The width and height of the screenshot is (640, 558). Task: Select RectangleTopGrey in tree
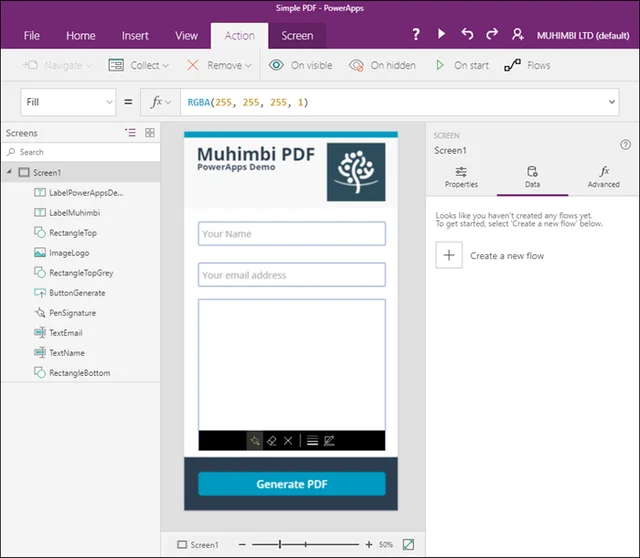81,273
